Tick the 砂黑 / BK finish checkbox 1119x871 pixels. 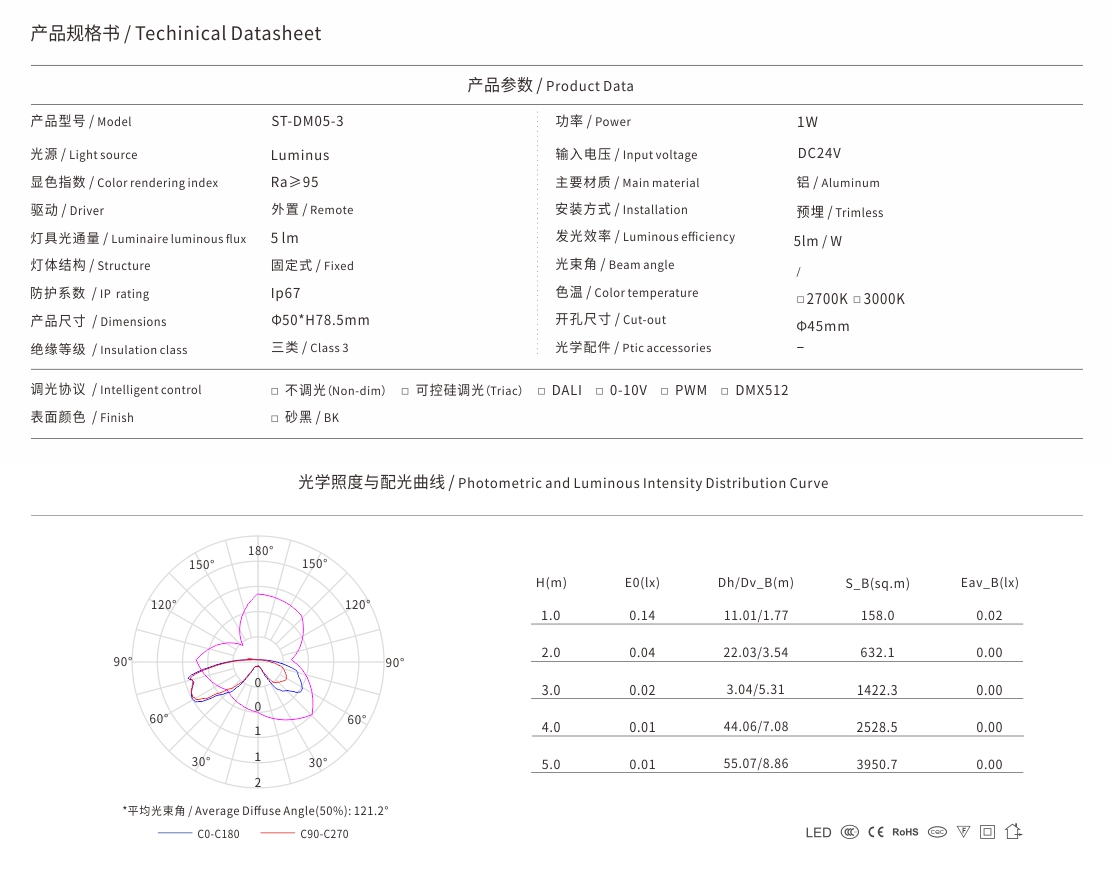(x=275, y=418)
